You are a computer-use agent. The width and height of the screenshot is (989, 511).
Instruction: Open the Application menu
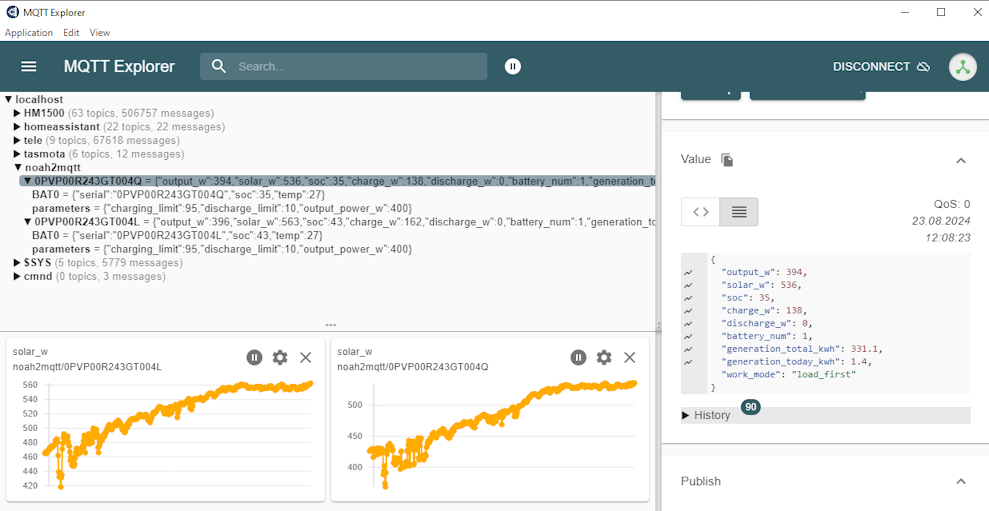29,33
